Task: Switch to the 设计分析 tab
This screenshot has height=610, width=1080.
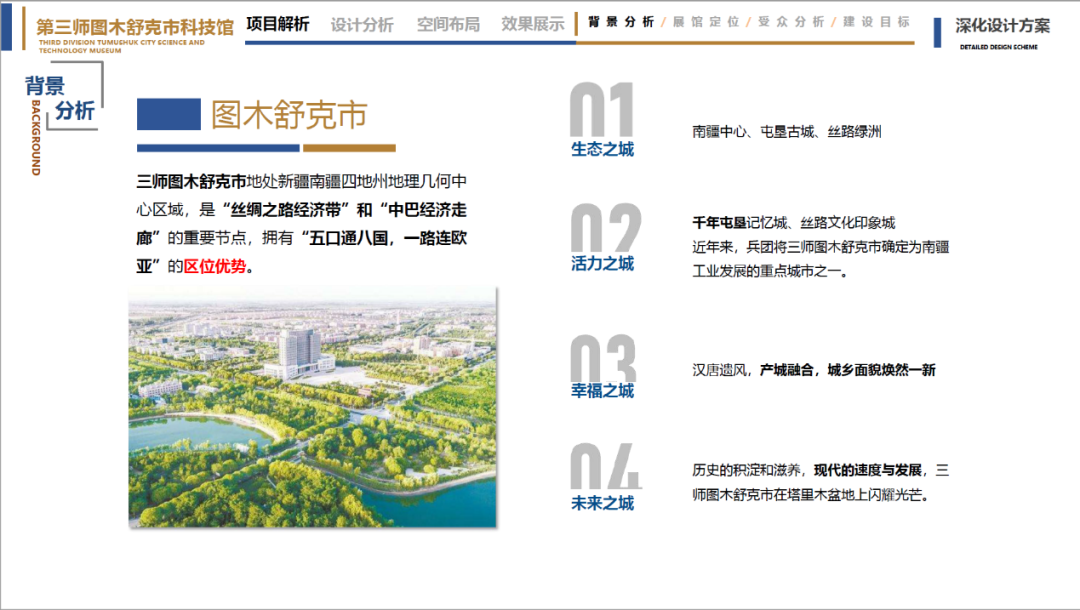Action: pos(362,25)
